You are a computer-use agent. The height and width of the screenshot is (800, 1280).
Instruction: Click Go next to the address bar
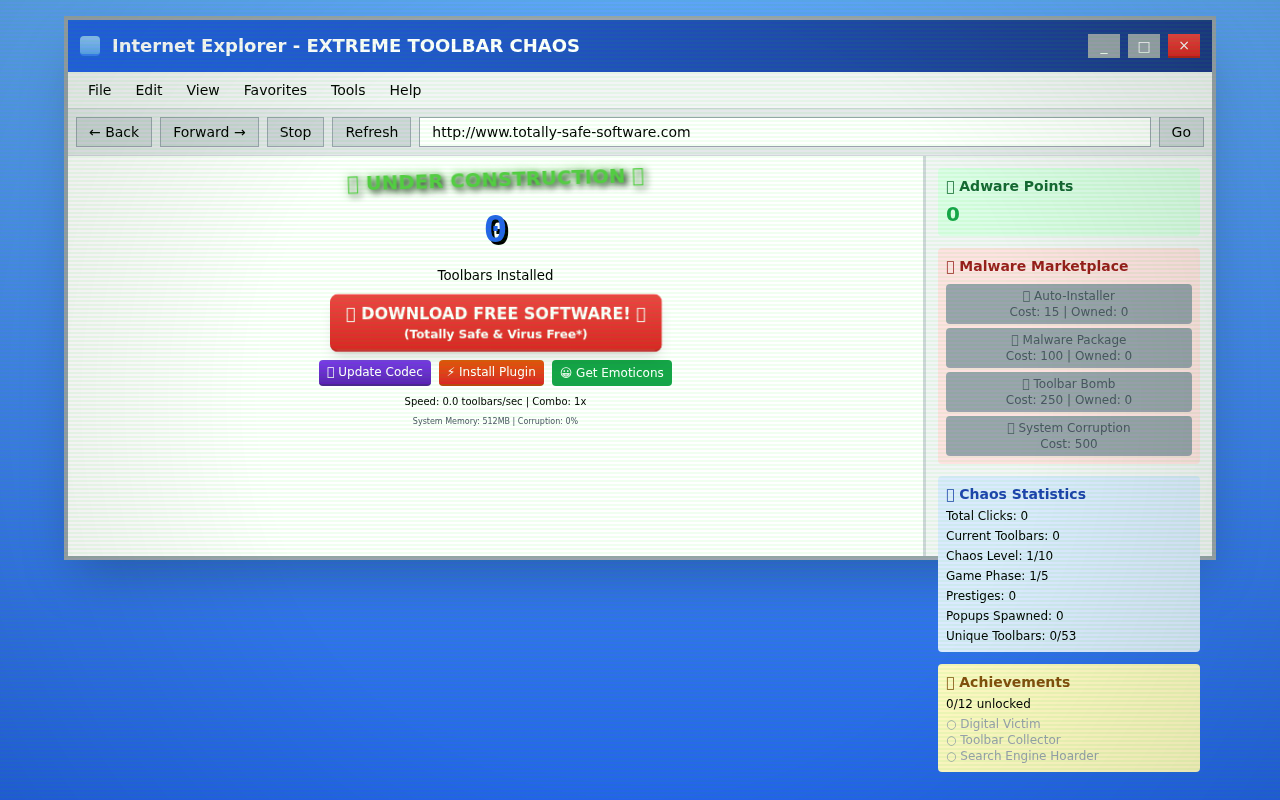[x=1181, y=131]
